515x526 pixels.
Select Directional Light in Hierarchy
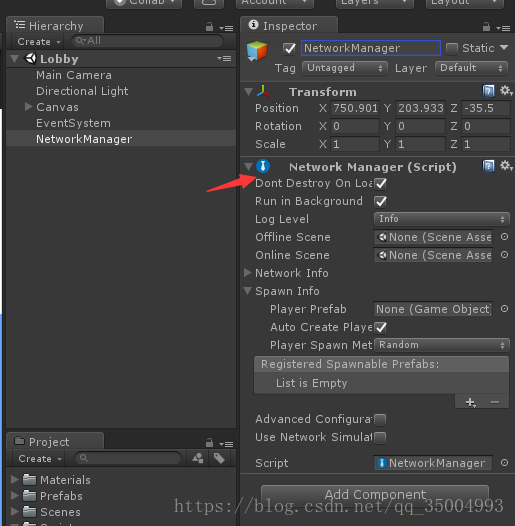[x=82, y=91]
